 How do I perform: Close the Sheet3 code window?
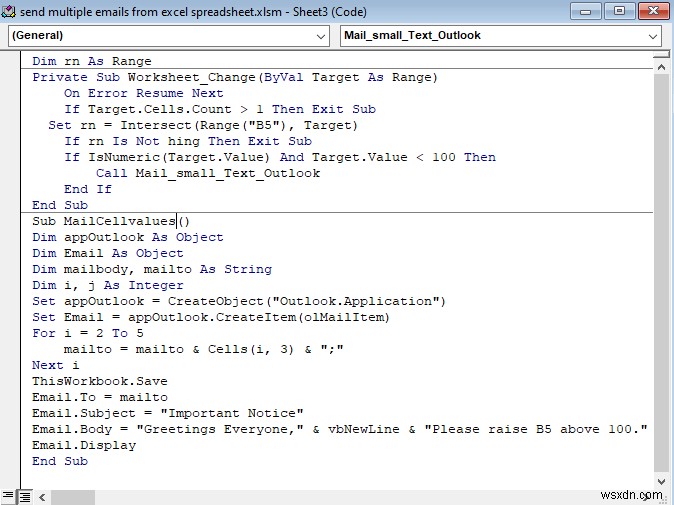(x=653, y=11)
